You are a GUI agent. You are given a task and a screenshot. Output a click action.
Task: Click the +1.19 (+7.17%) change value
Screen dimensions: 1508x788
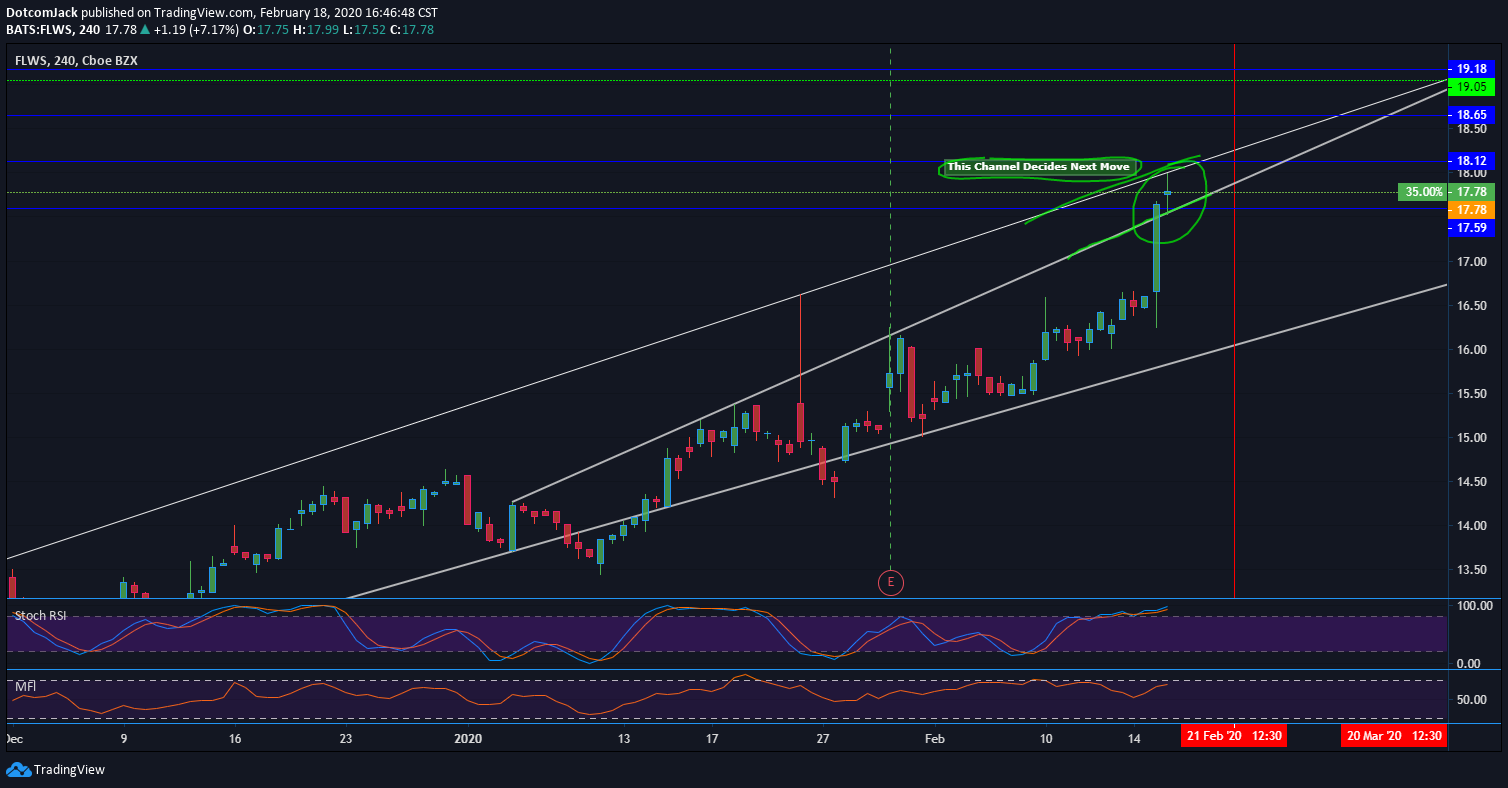tap(196, 30)
